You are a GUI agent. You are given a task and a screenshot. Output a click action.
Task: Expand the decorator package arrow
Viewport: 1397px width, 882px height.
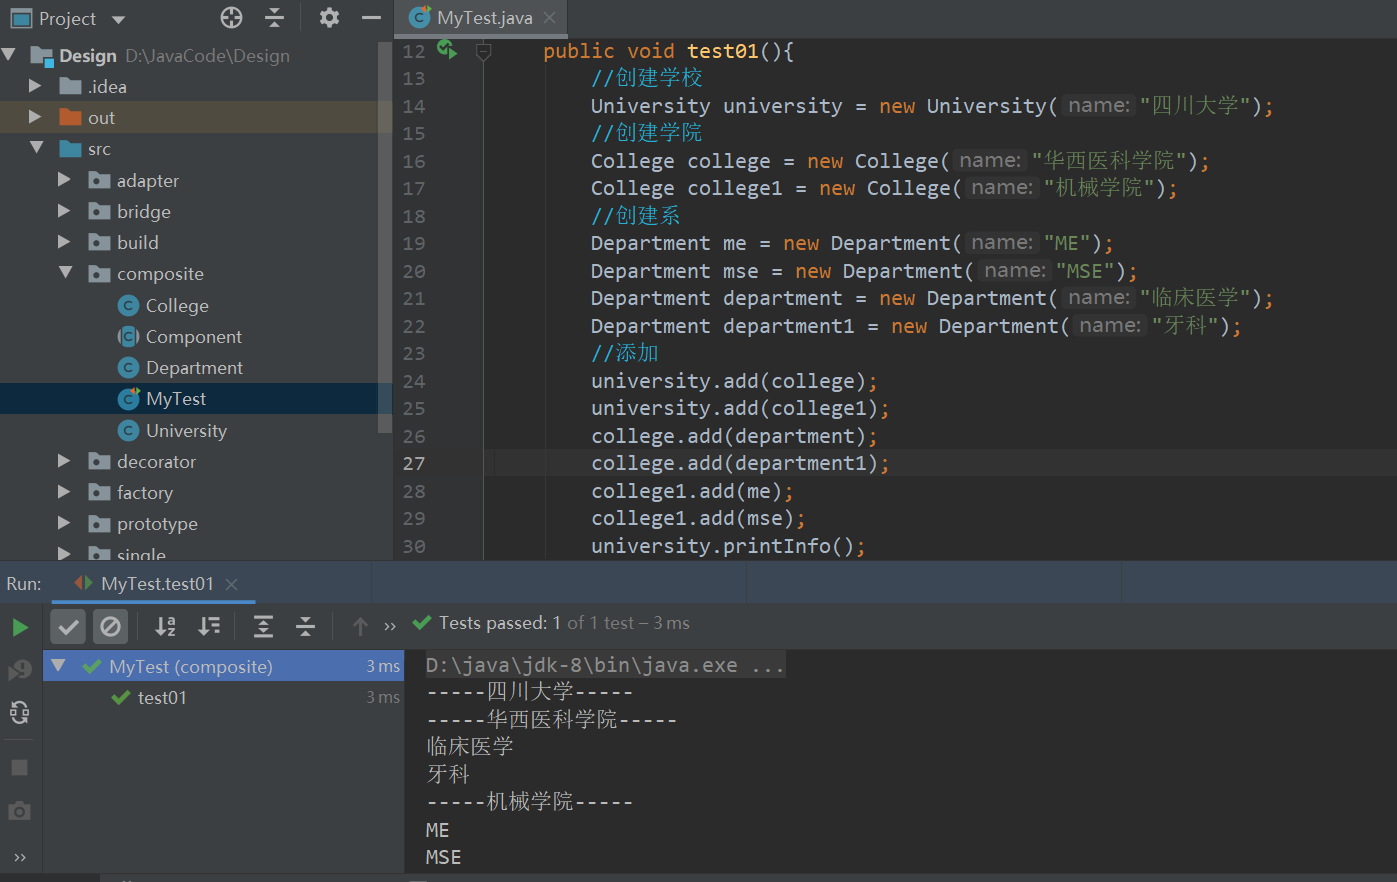tap(65, 461)
